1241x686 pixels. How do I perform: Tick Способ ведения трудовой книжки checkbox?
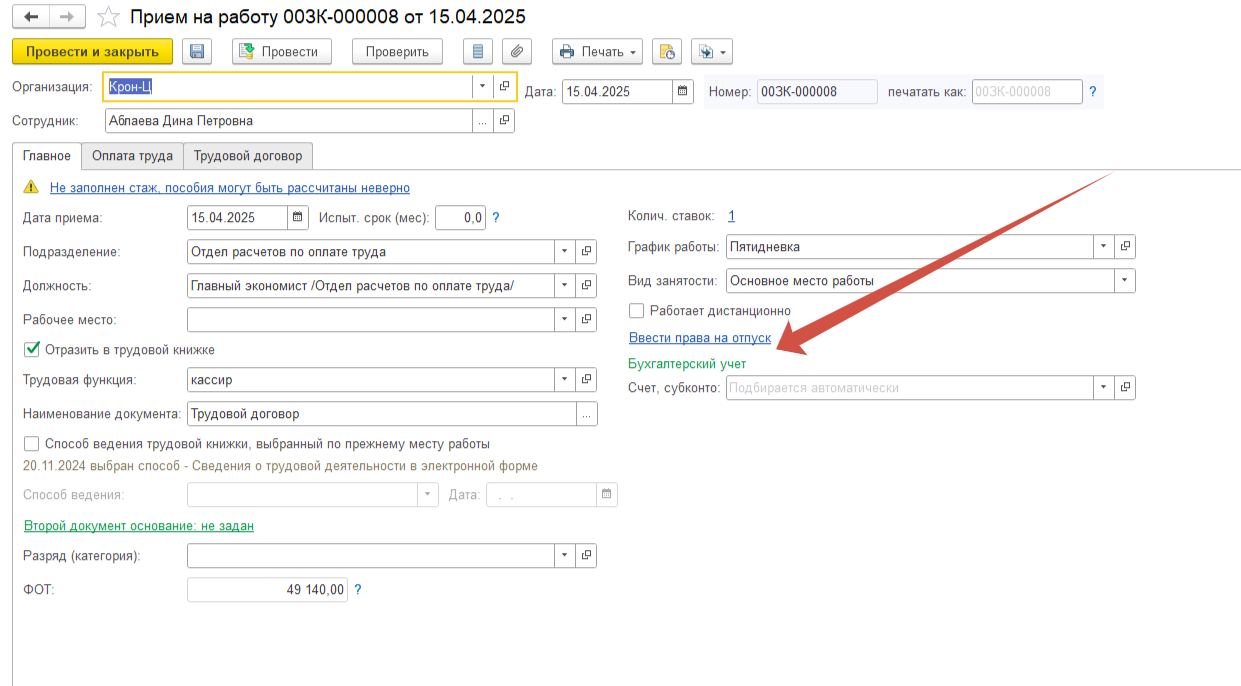point(31,444)
